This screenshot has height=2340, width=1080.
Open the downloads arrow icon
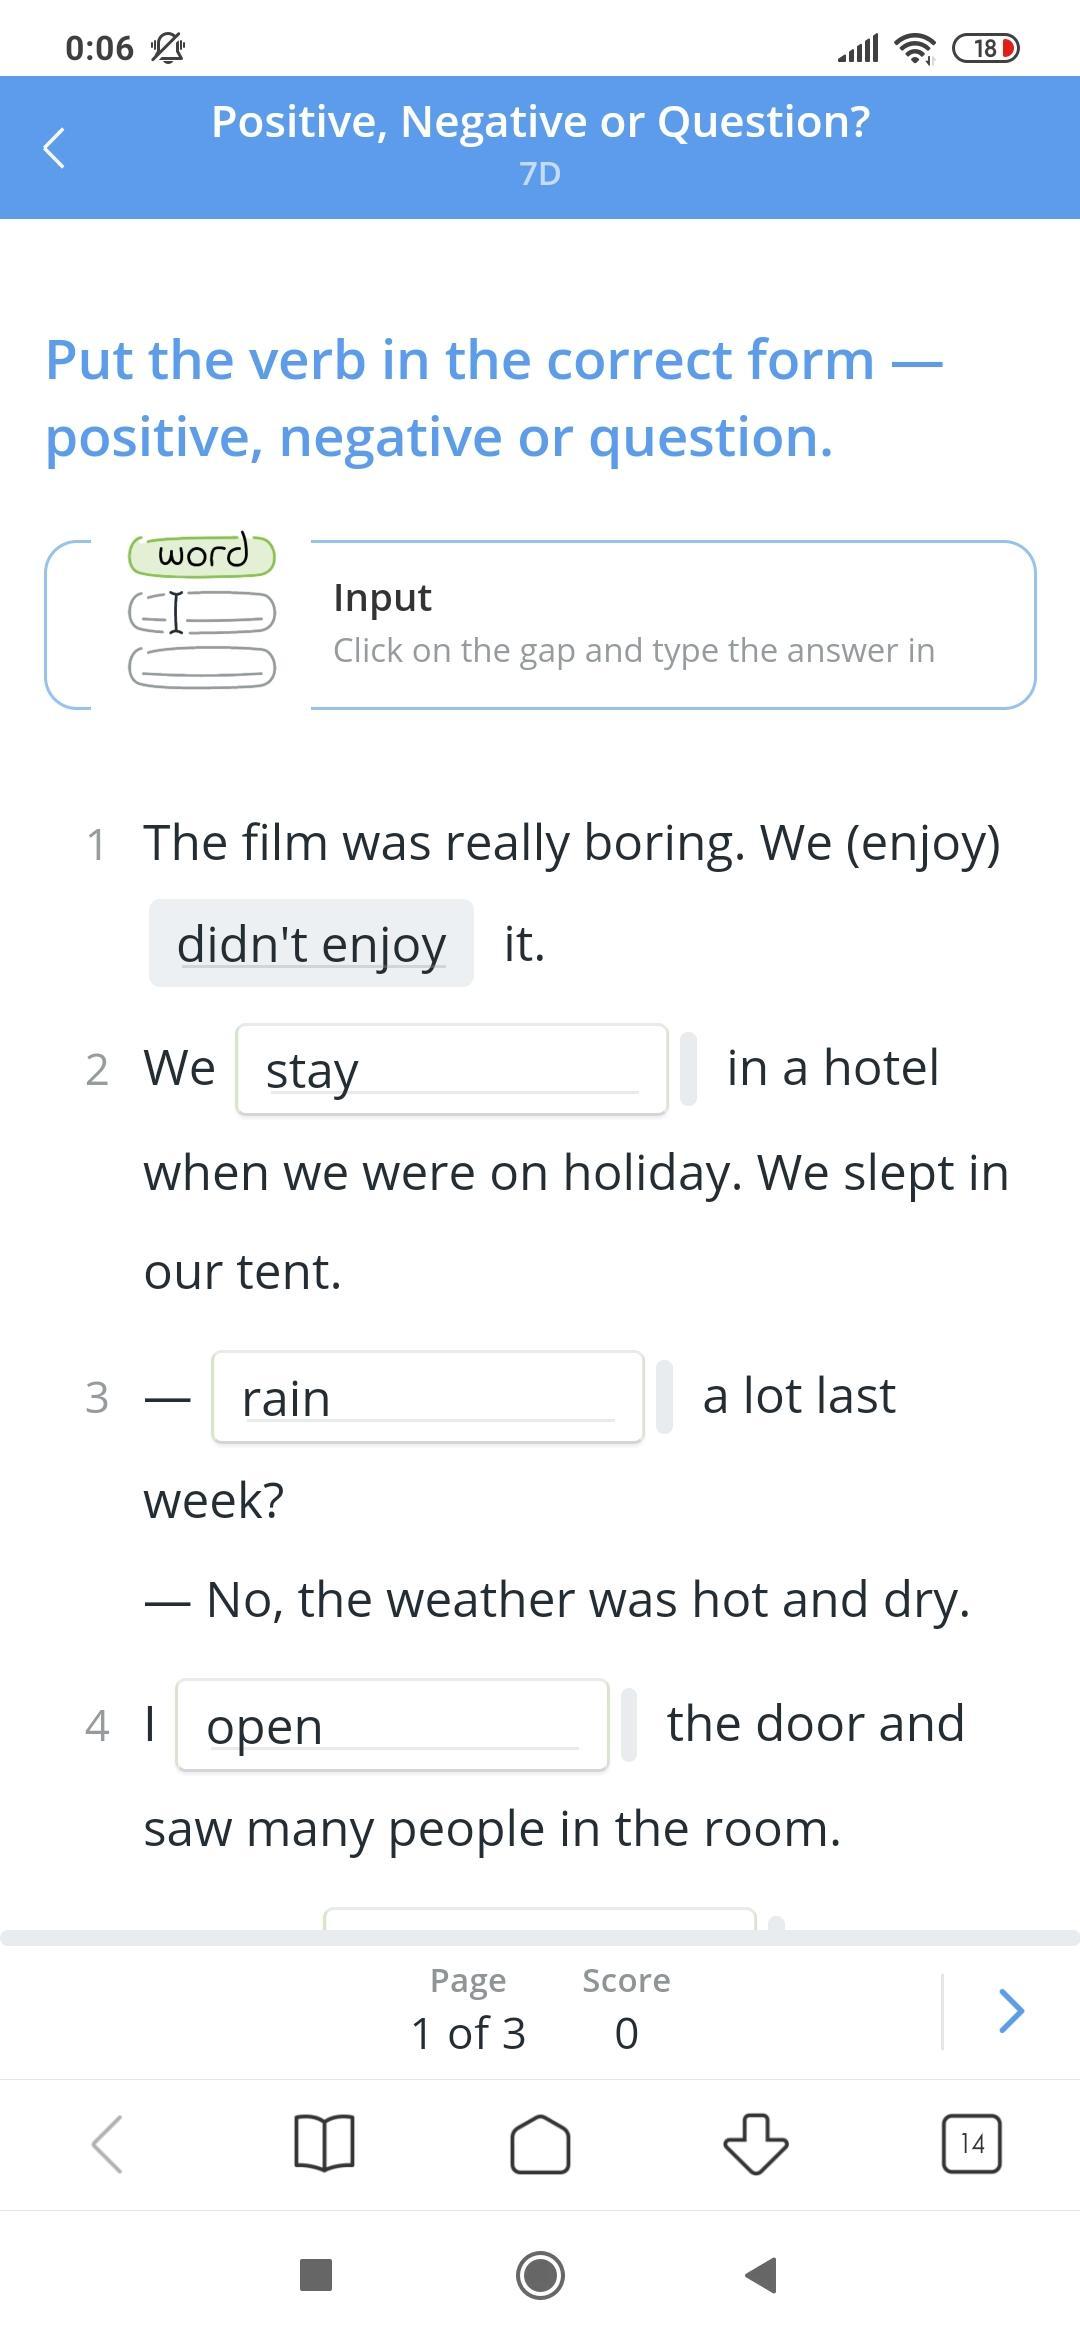755,2144
